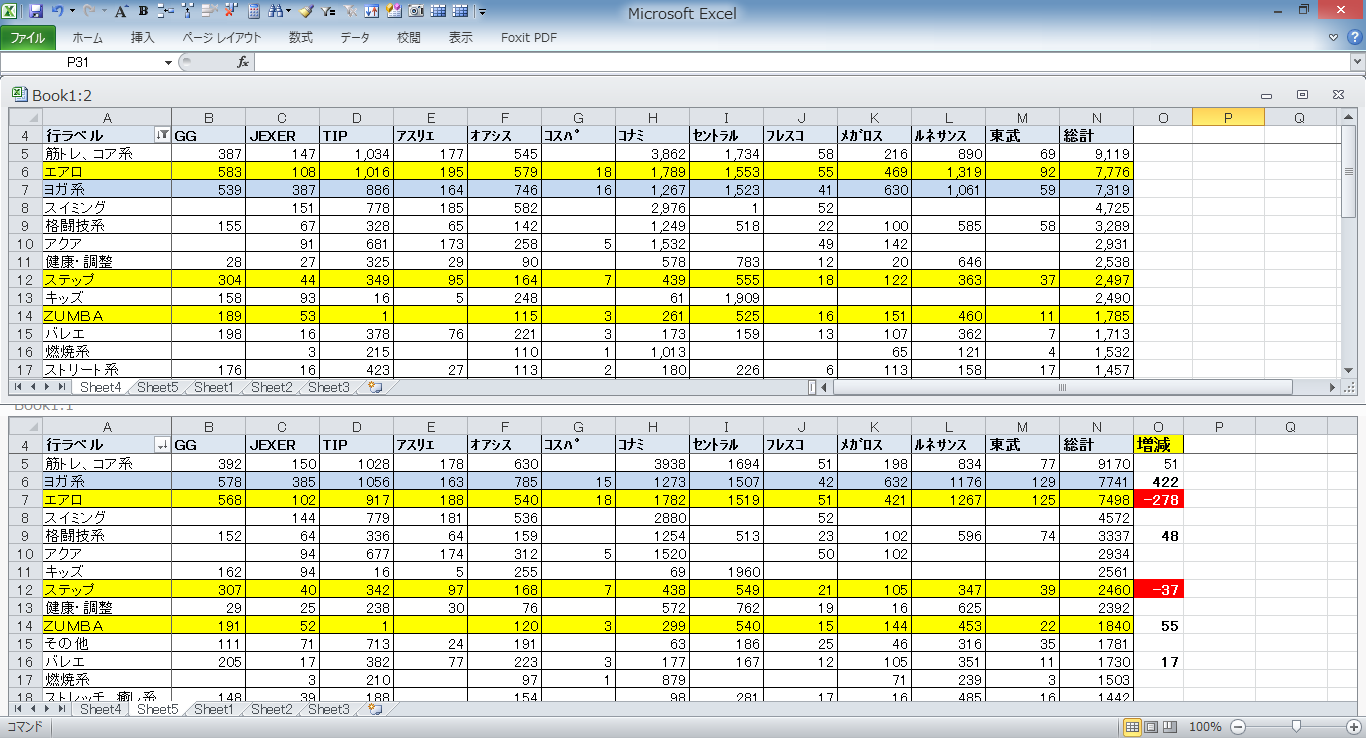
Task: Click the filter funnel icon in the toolbar
Action: (329, 12)
